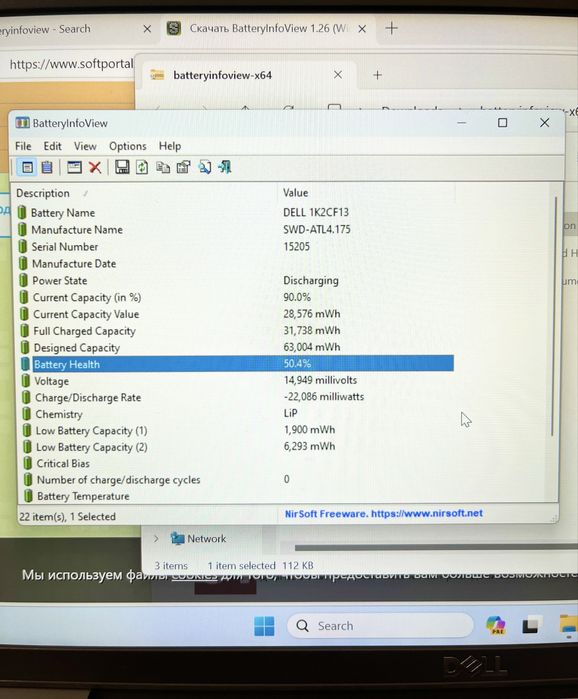Open the Options menu
The width and height of the screenshot is (578, 699).
pyautogui.click(x=128, y=146)
